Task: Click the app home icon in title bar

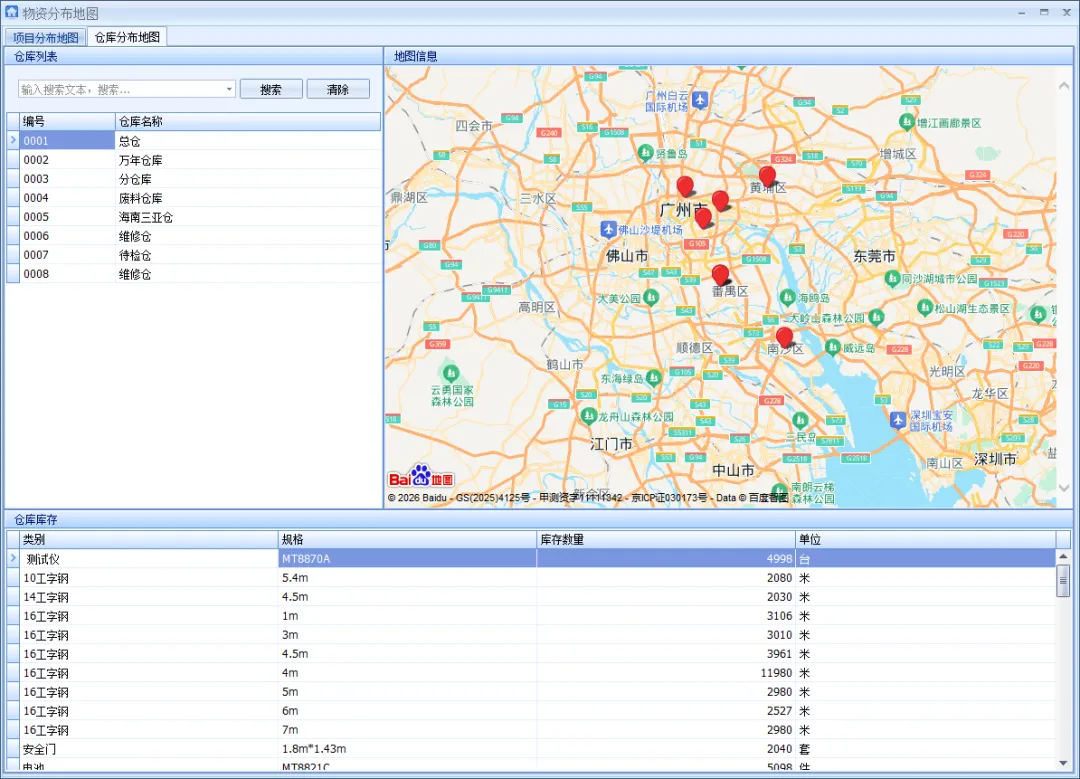Action: [11, 12]
